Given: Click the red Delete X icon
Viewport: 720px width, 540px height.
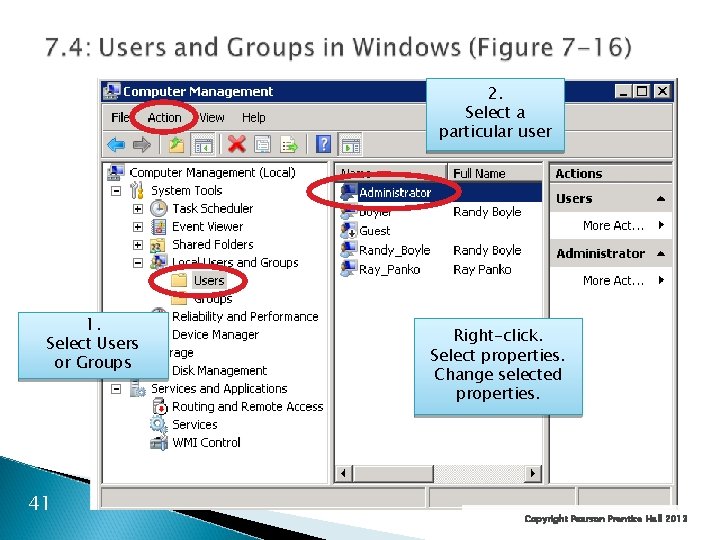Looking at the screenshot, I should (236, 145).
